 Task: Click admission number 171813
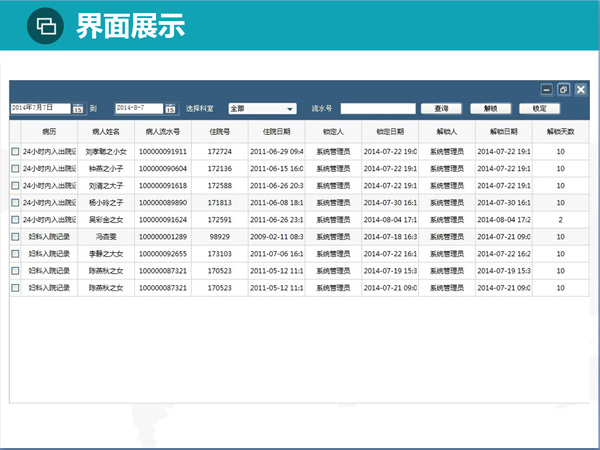coord(220,202)
